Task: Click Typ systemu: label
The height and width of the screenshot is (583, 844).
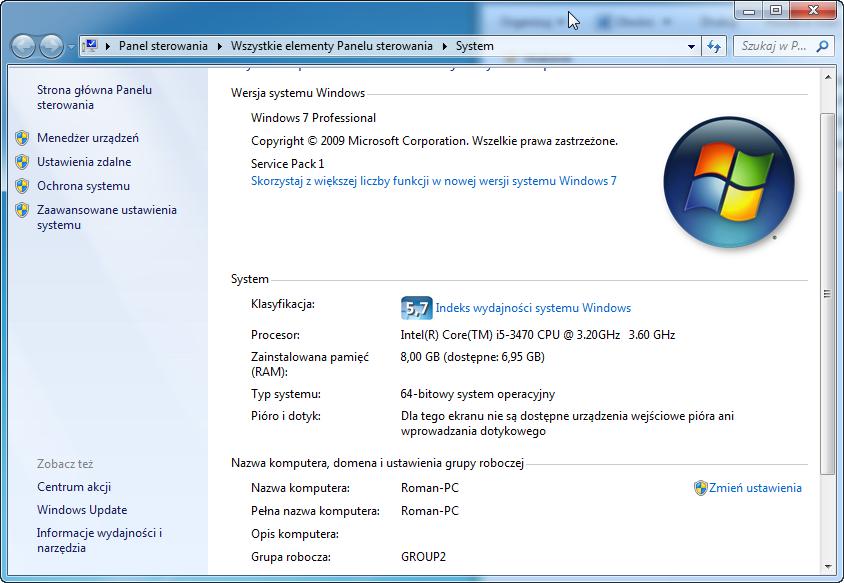Action: point(285,394)
